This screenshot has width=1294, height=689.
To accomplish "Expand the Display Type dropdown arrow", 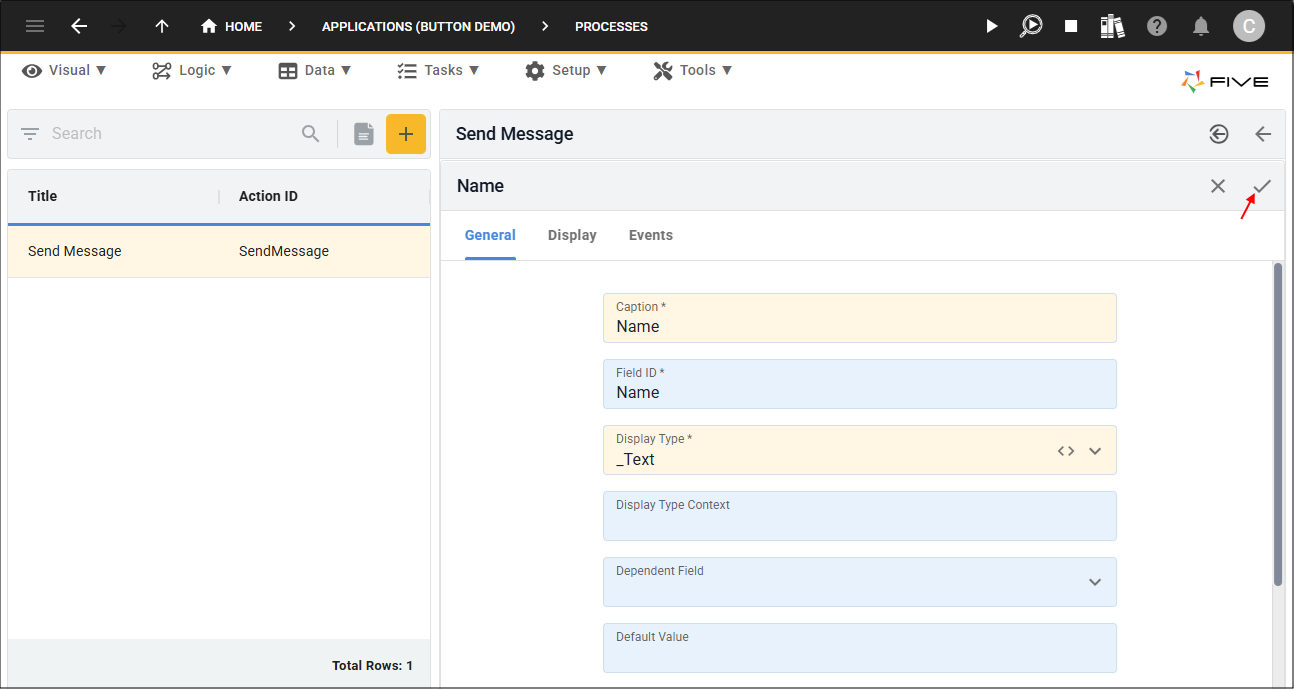I will click(1095, 451).
